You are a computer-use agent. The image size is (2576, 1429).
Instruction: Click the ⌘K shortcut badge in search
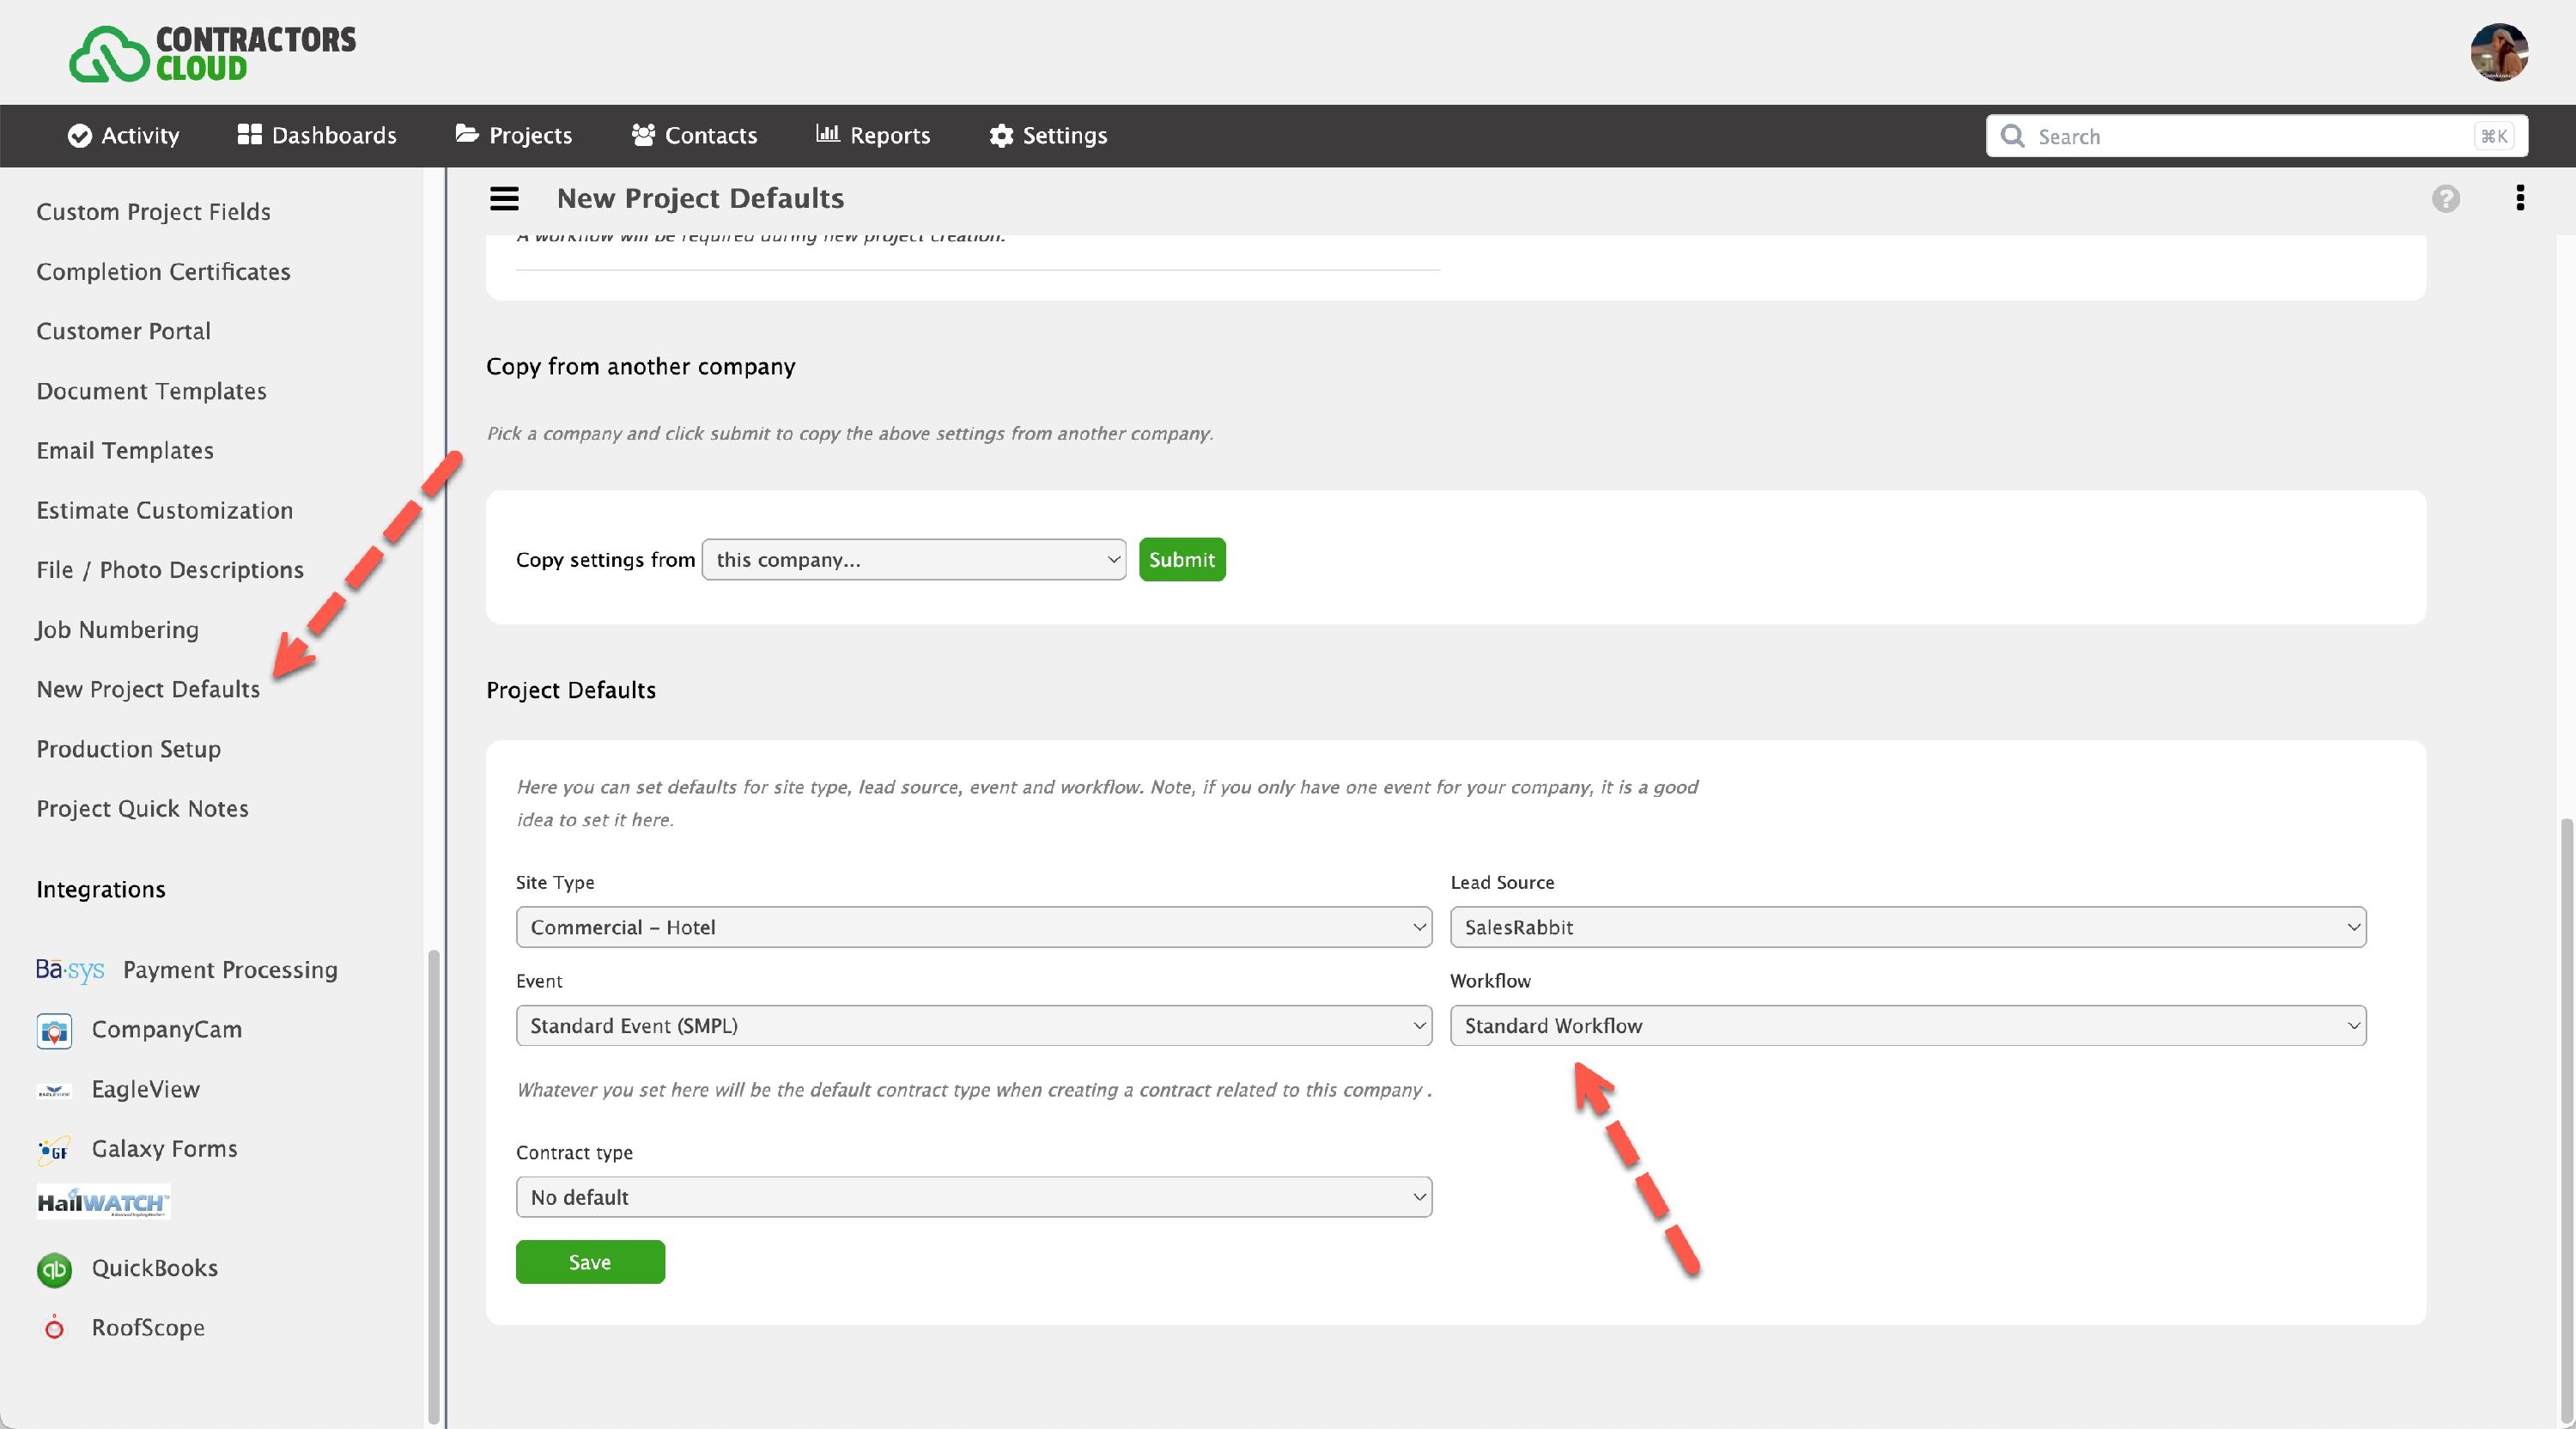2494,136
